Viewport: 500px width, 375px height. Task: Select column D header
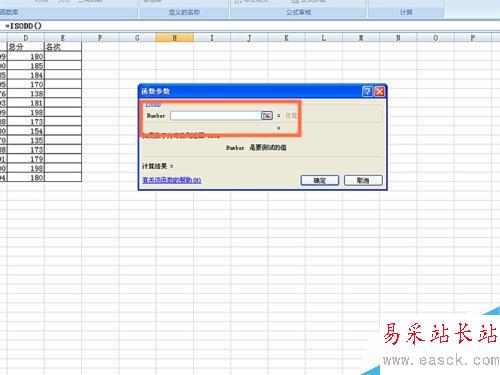(x=26, y=38)
